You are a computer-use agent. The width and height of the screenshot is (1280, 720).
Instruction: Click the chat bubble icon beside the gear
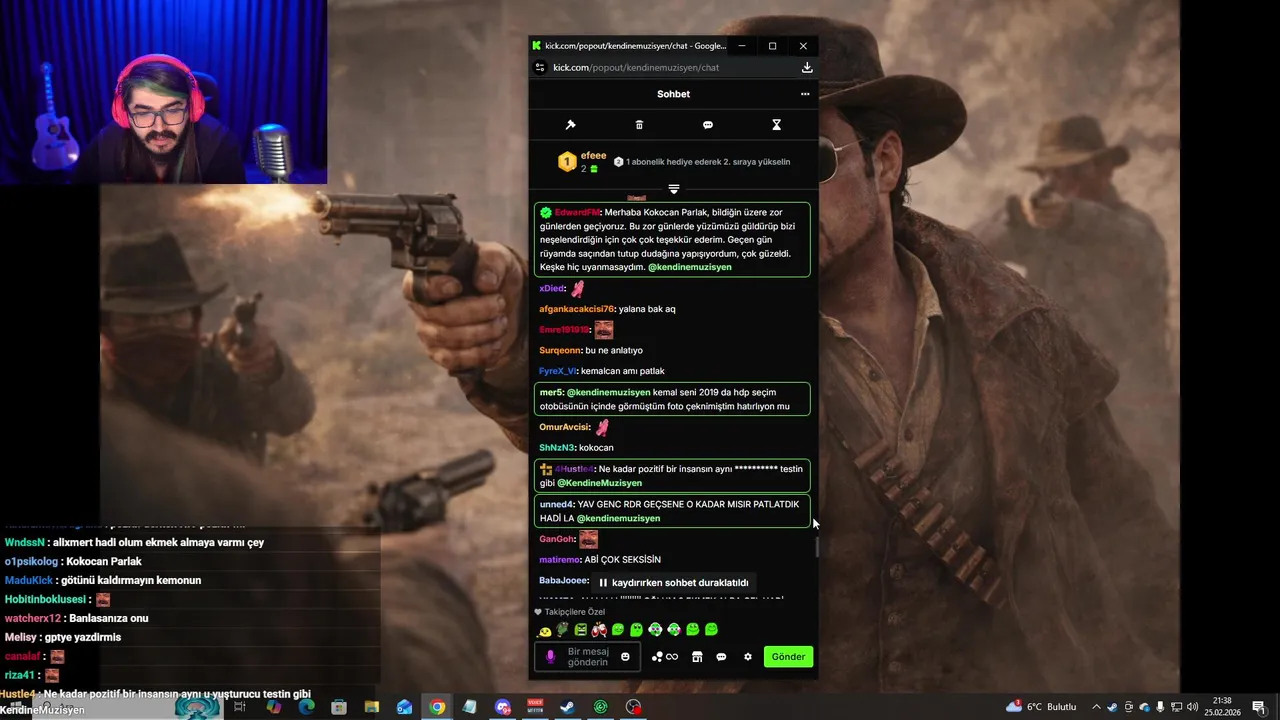click(x=722, y=657)
